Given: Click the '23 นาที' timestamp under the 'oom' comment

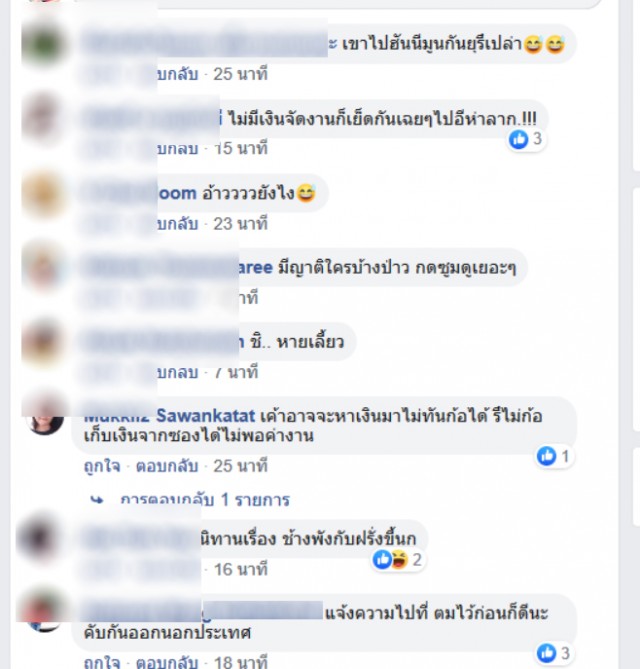Looking at the screenshot, I should point(240,224).
